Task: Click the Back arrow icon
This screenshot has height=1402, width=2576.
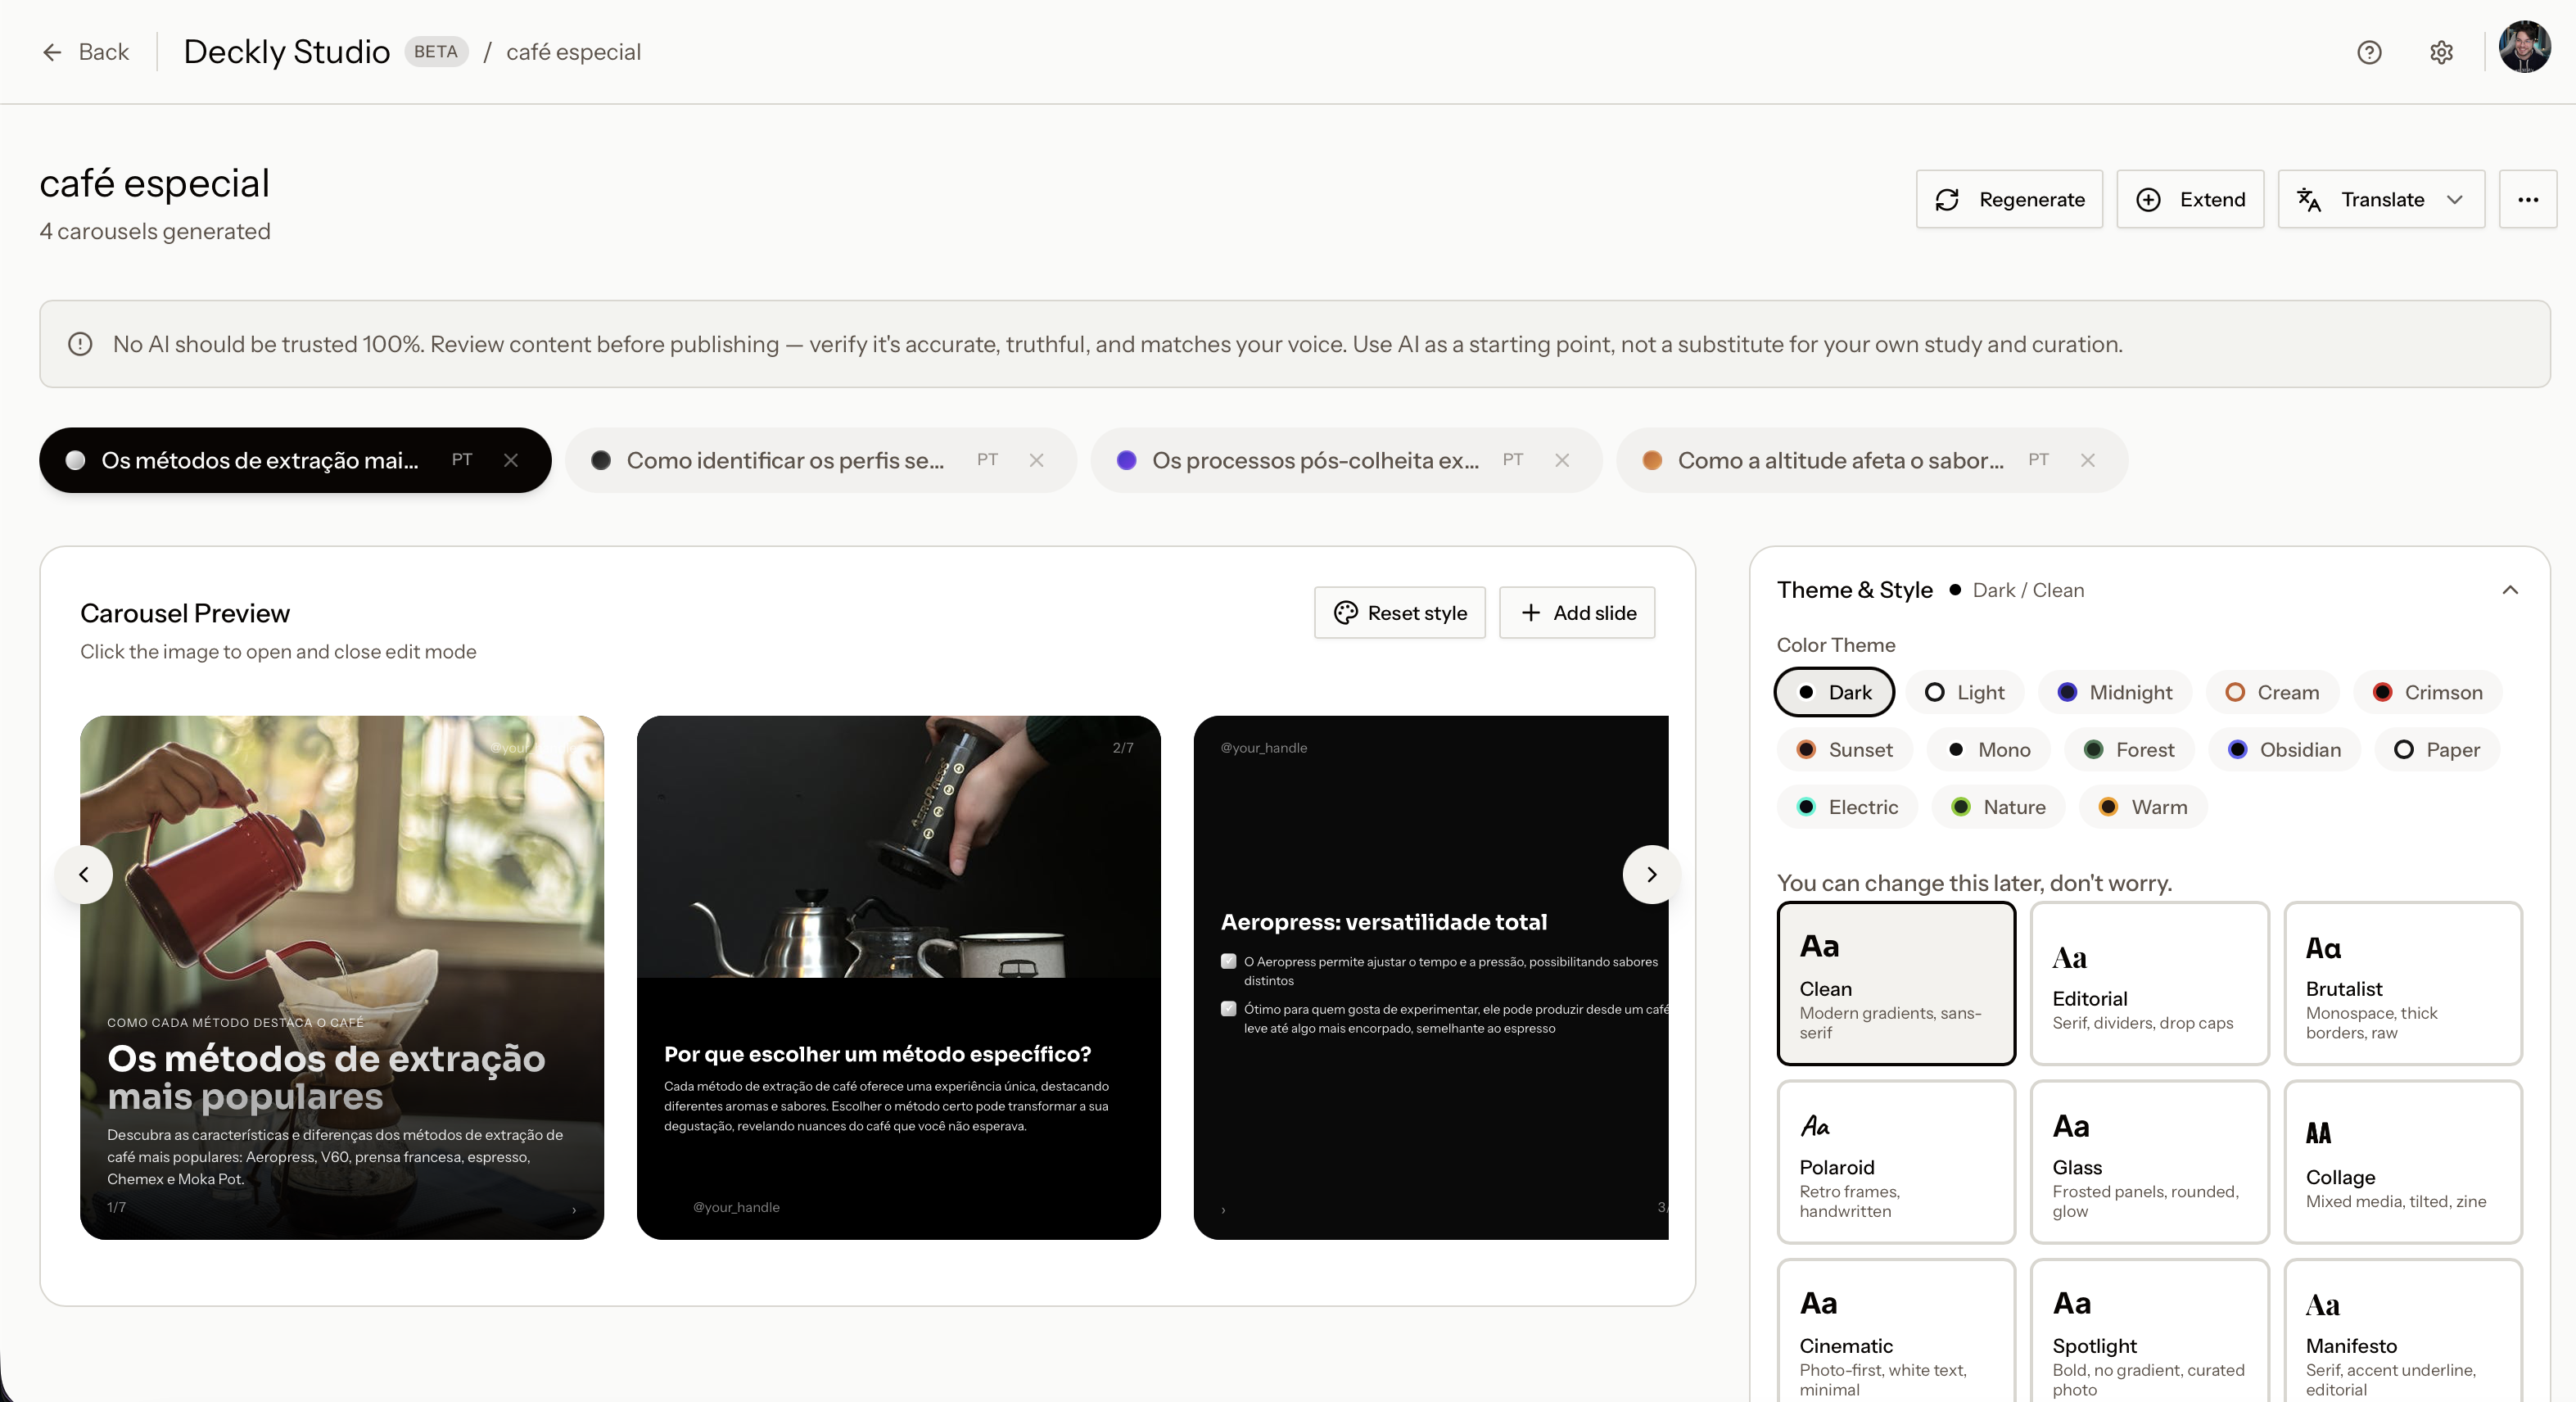Action: click(52, 52)
